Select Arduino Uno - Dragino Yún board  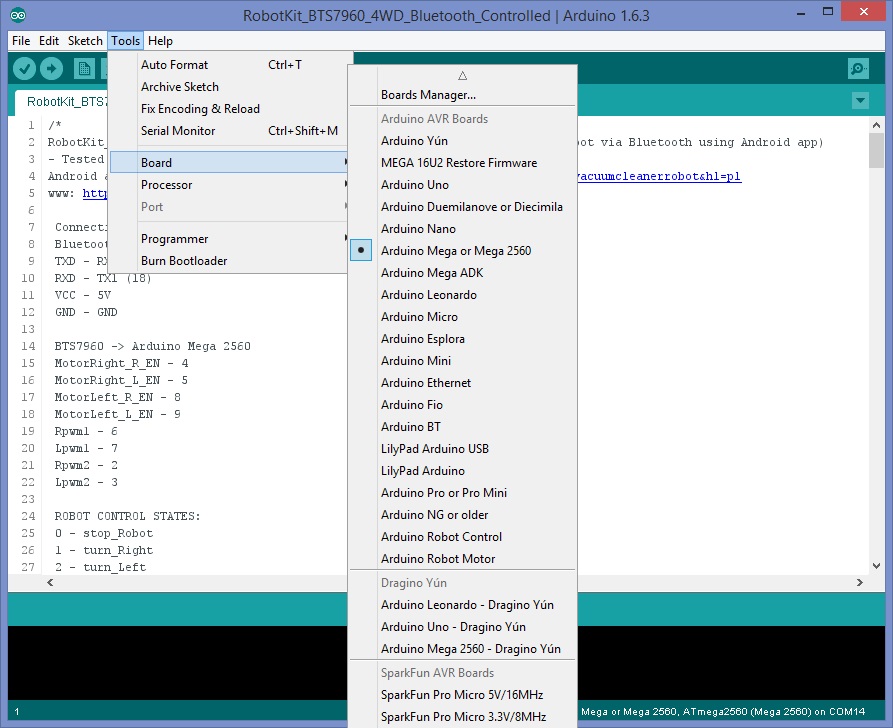click(462, 627)
